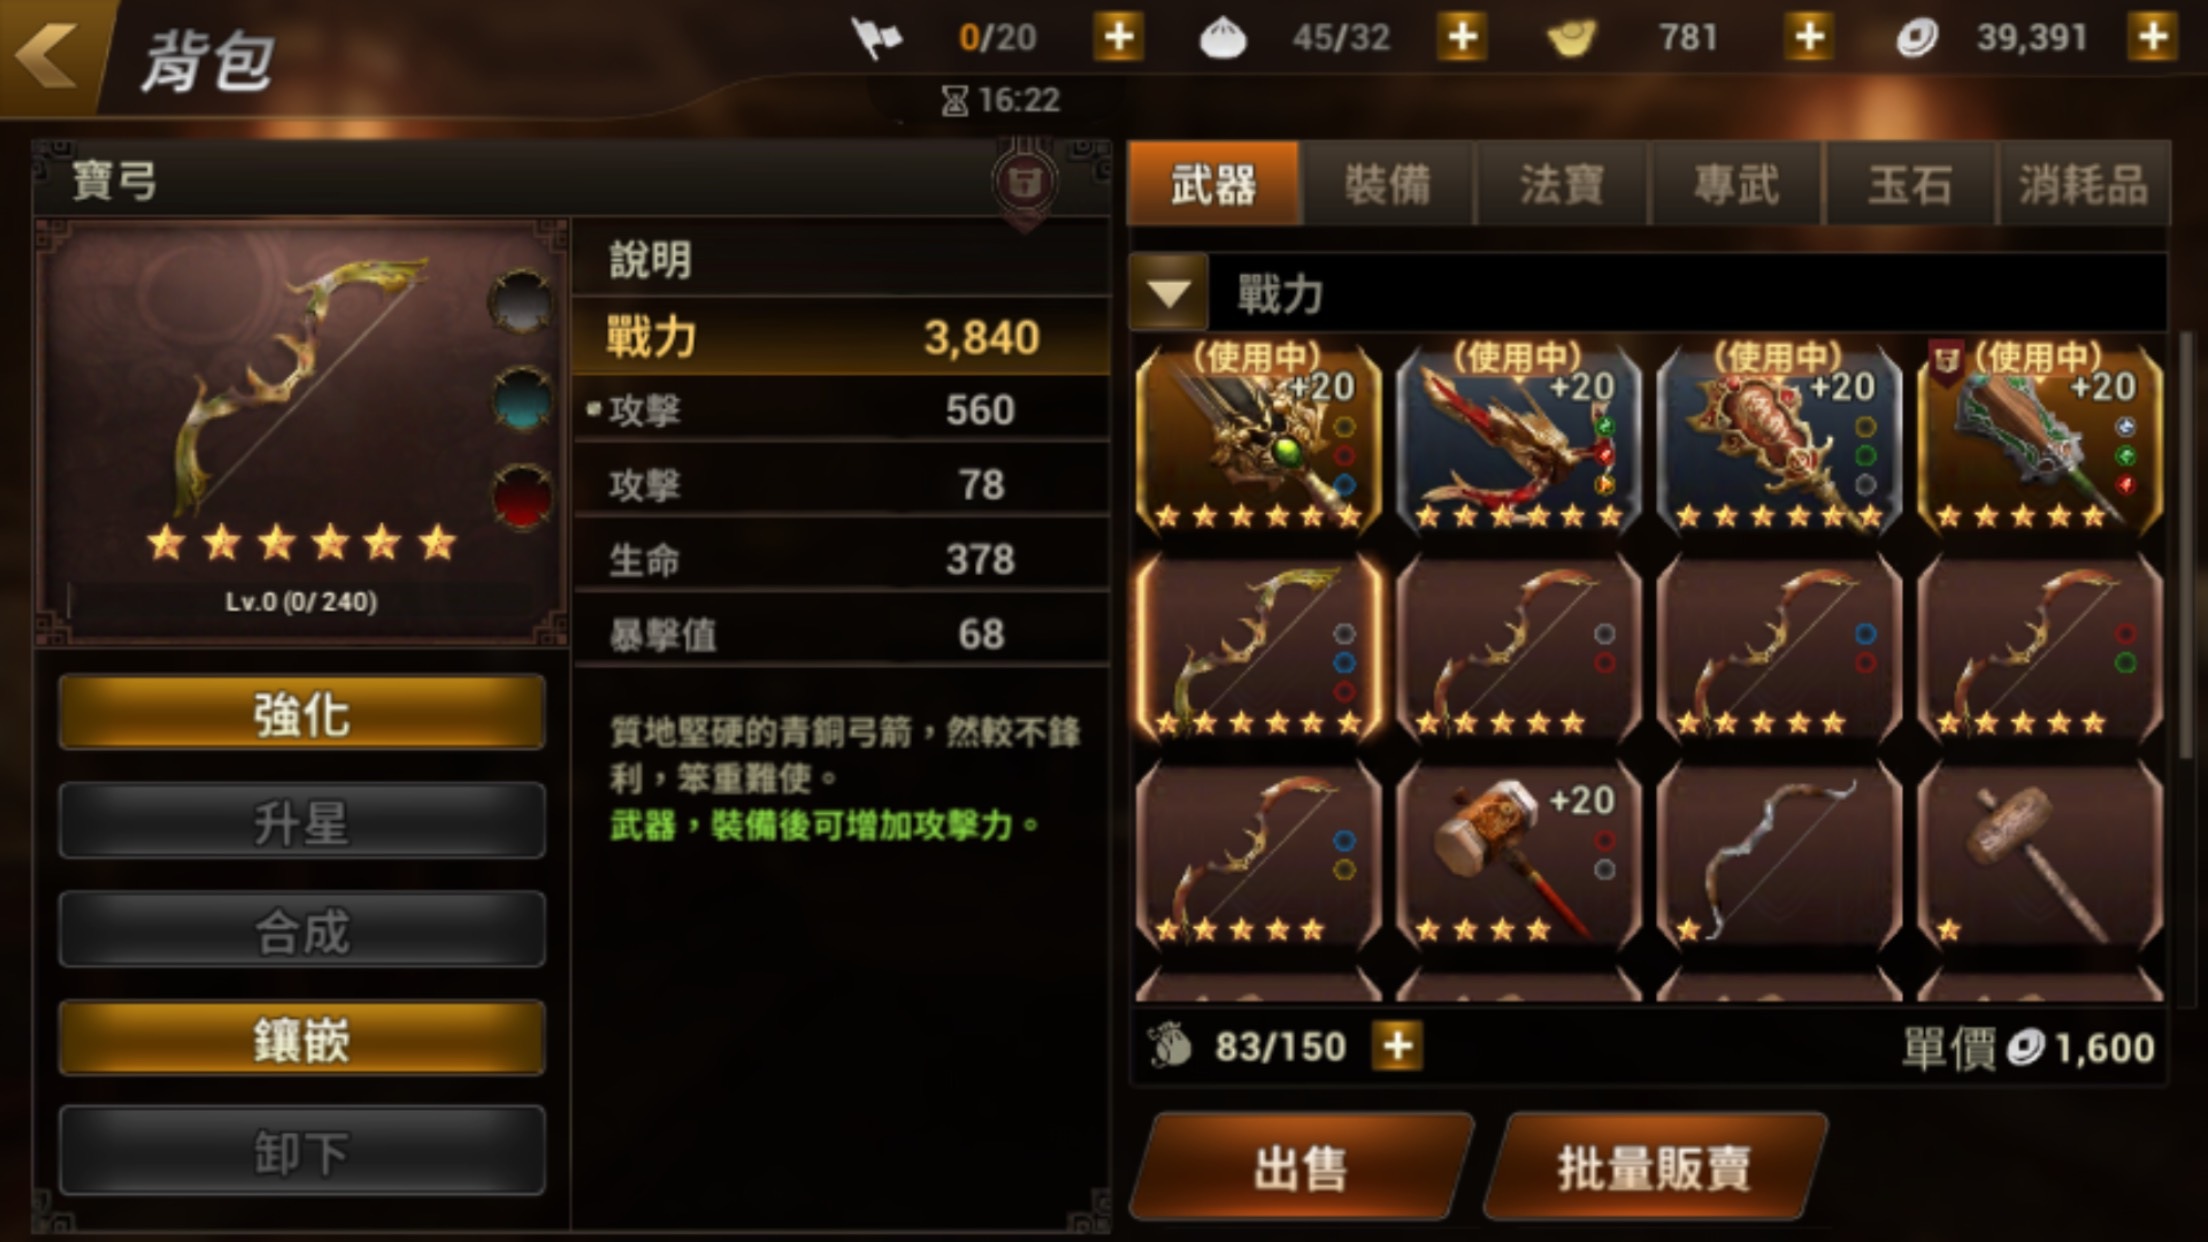Add silver coins with plus icon
This screenshot has width=2208, height=1242.
2153,38
